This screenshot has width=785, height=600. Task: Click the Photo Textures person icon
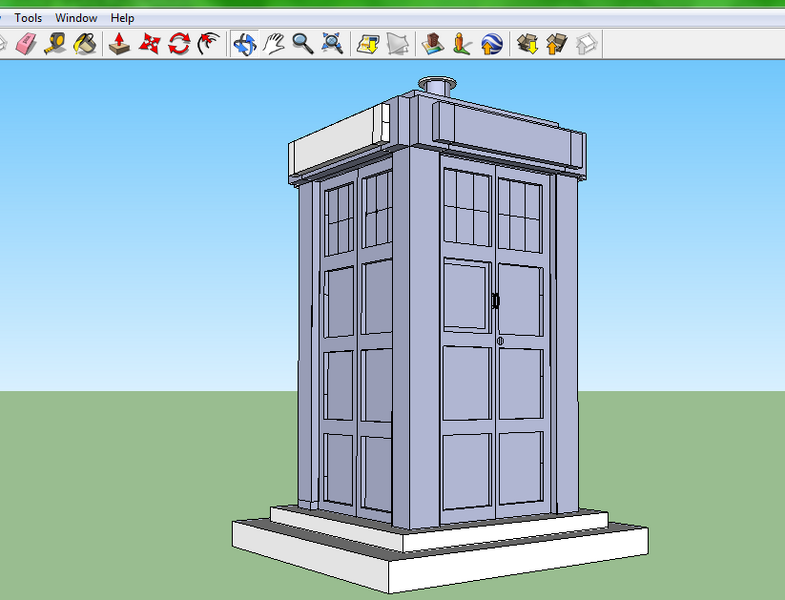(462, 44)
